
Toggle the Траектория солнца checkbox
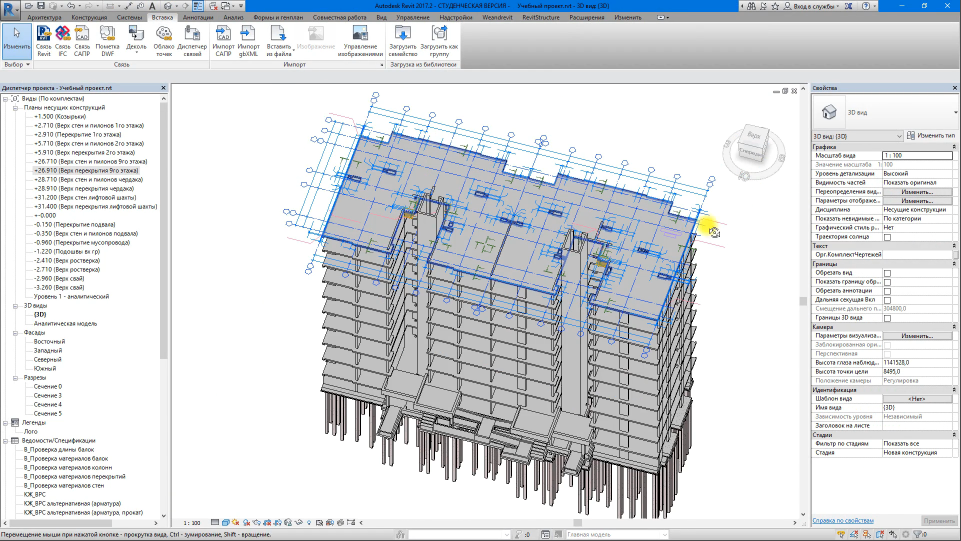tap(887, 236)
